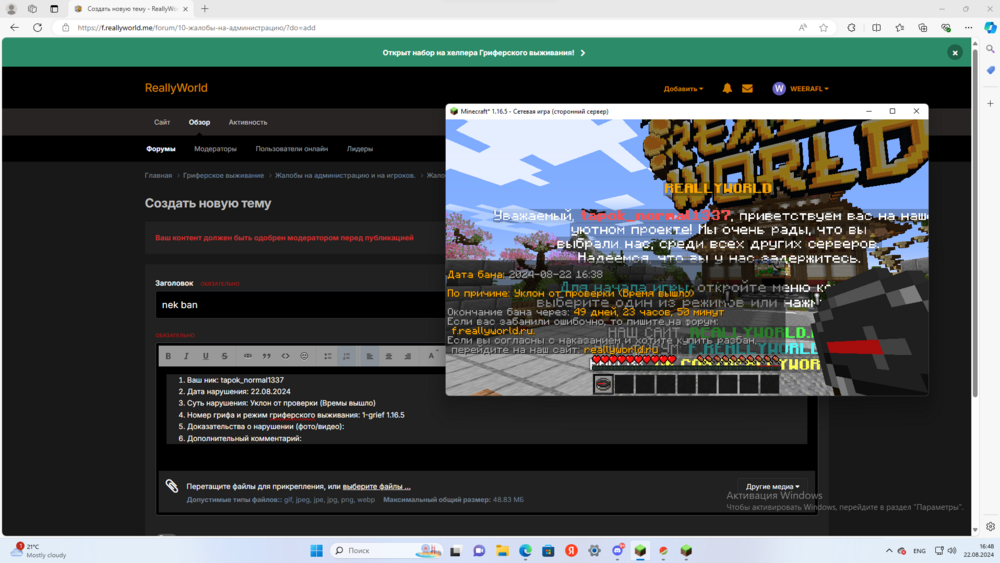The height and width of the screenshot is (563, 1000).
Task: Toggle bold formatting in the editor
Action: [x=168, y=356]
